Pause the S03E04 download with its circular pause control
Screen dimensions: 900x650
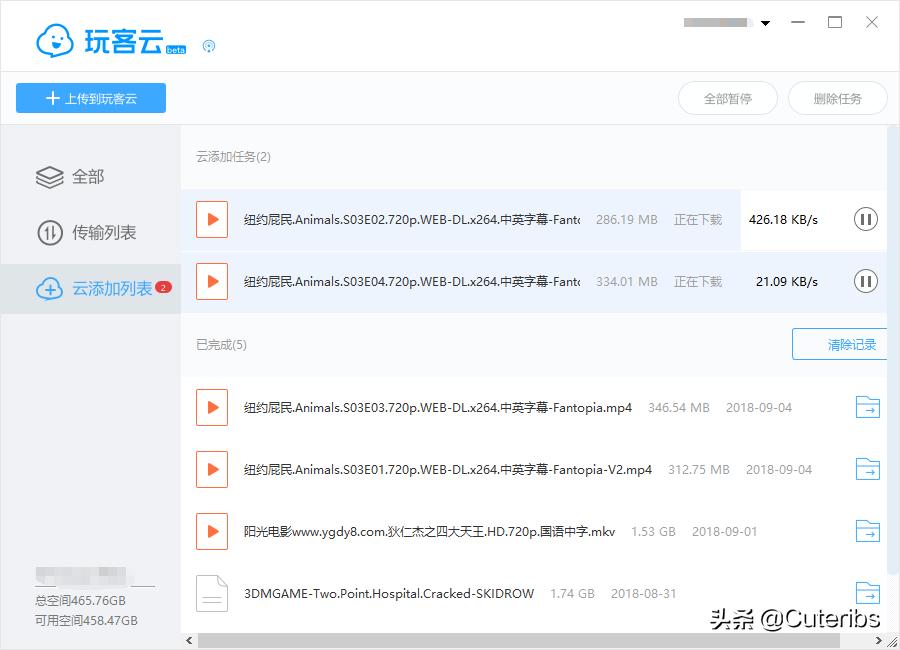865,281
